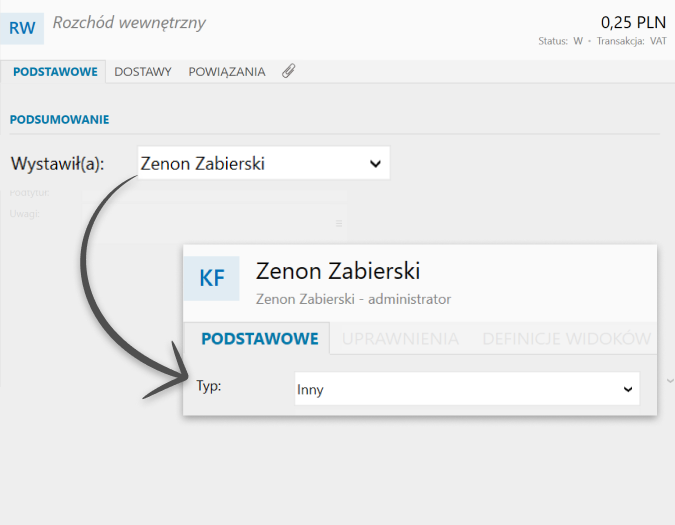Open the DEFINICJE WIDOKÓW tab

click(567, 339)
